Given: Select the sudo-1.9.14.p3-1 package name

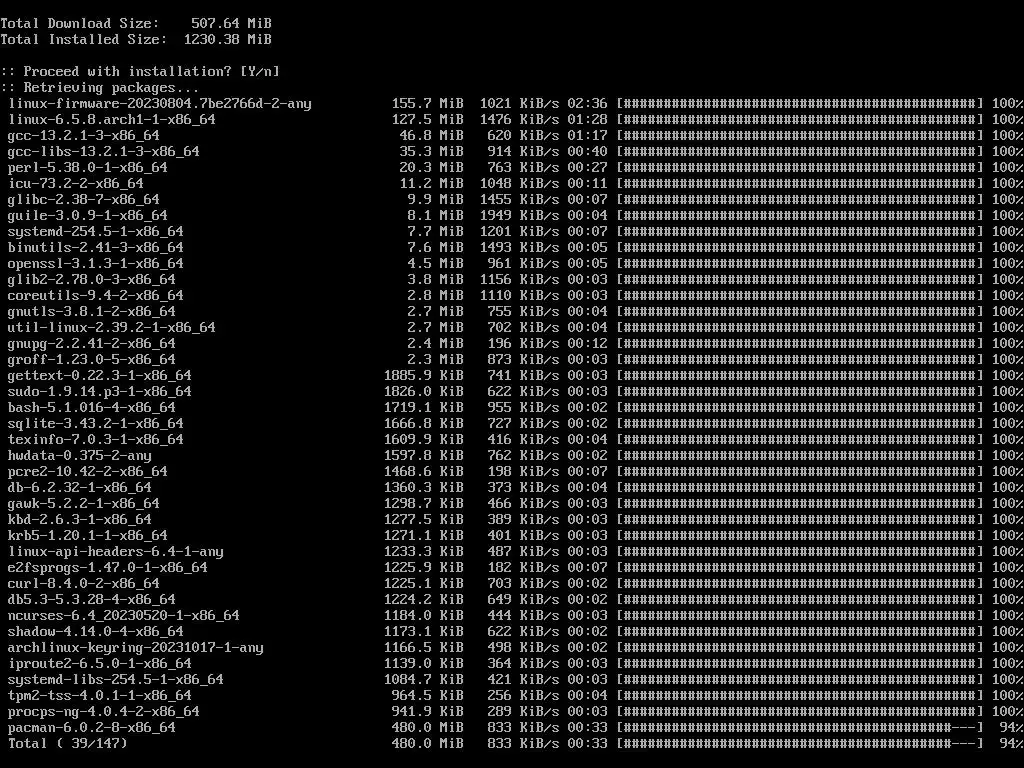Looking at the screenshot, I should [x=100, y=391].
